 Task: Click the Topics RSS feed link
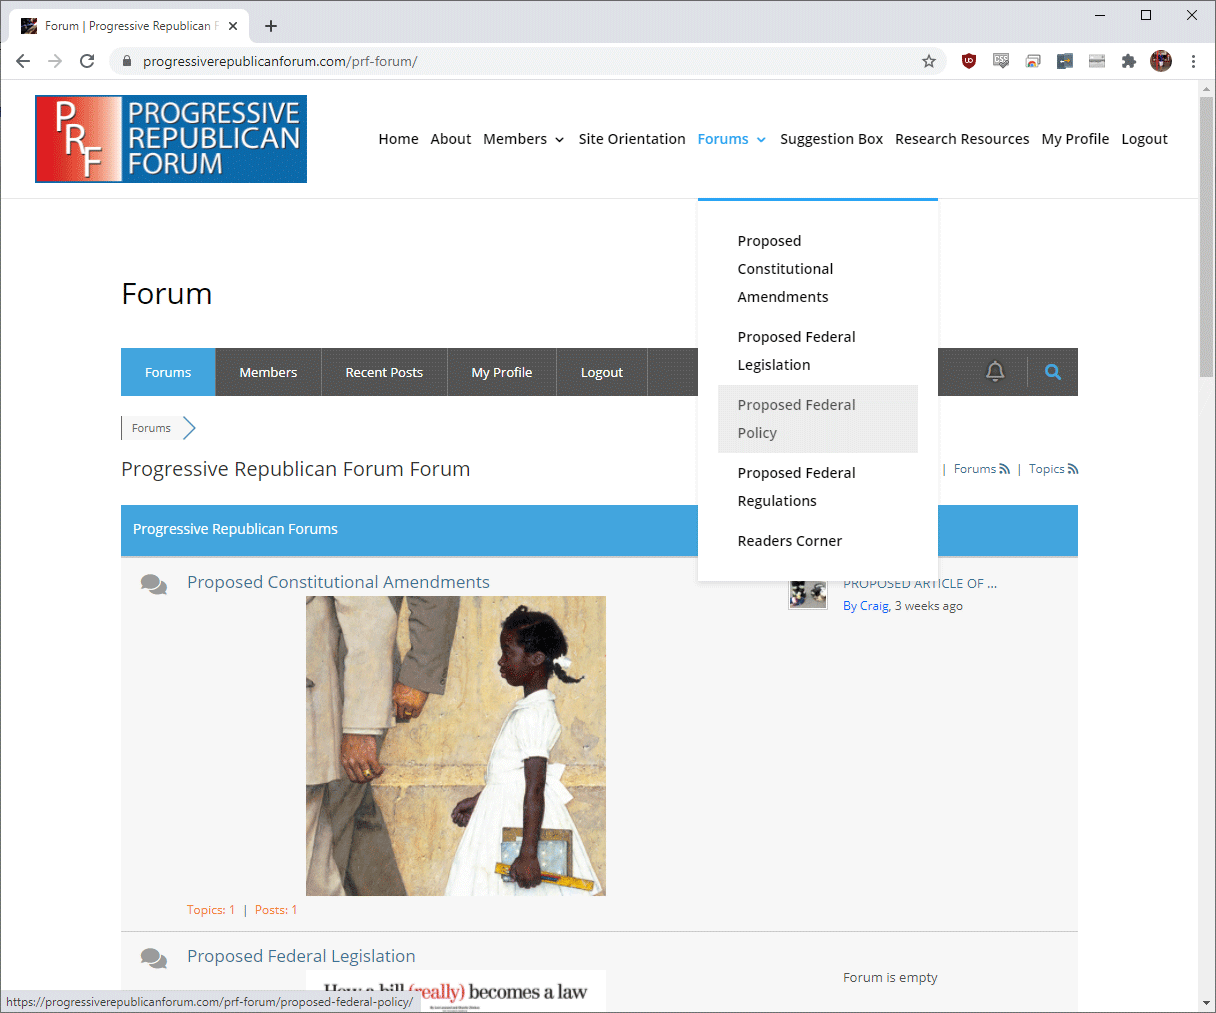tap(1053, 469)
